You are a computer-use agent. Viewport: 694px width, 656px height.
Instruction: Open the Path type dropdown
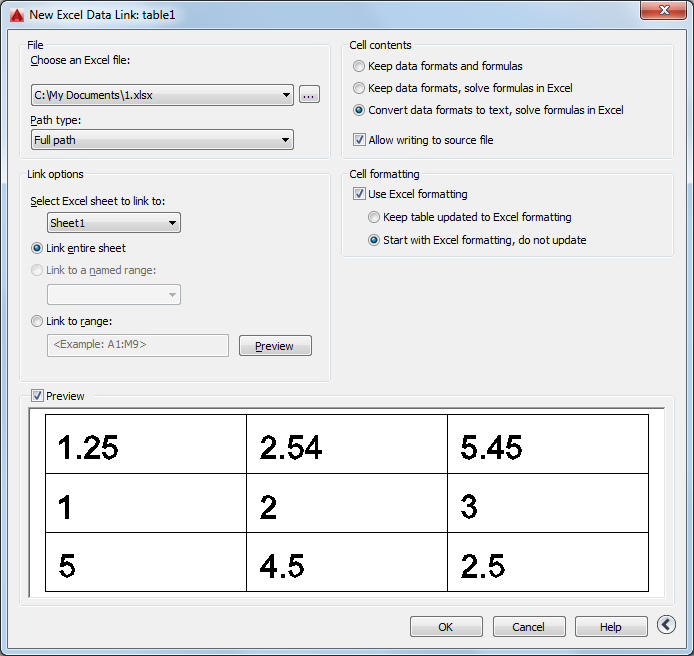pyautogui.click(x=162, y=140)
